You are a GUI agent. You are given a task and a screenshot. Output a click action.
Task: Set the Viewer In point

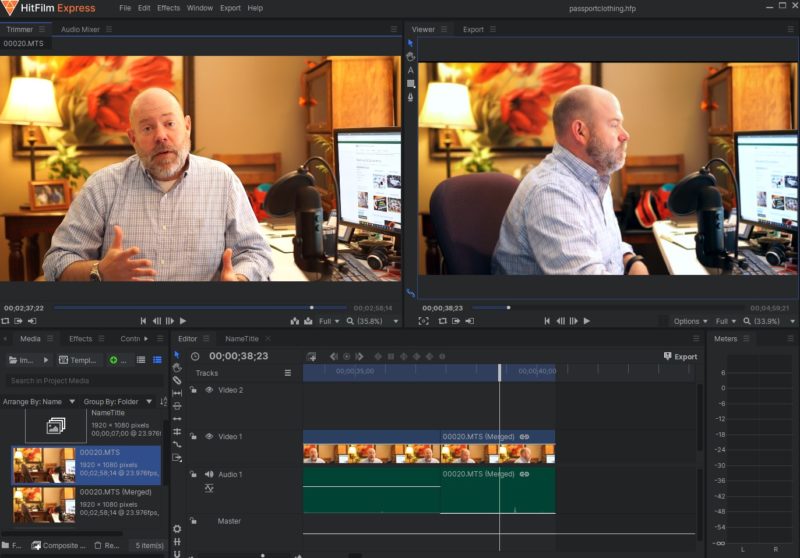(456, 321)
